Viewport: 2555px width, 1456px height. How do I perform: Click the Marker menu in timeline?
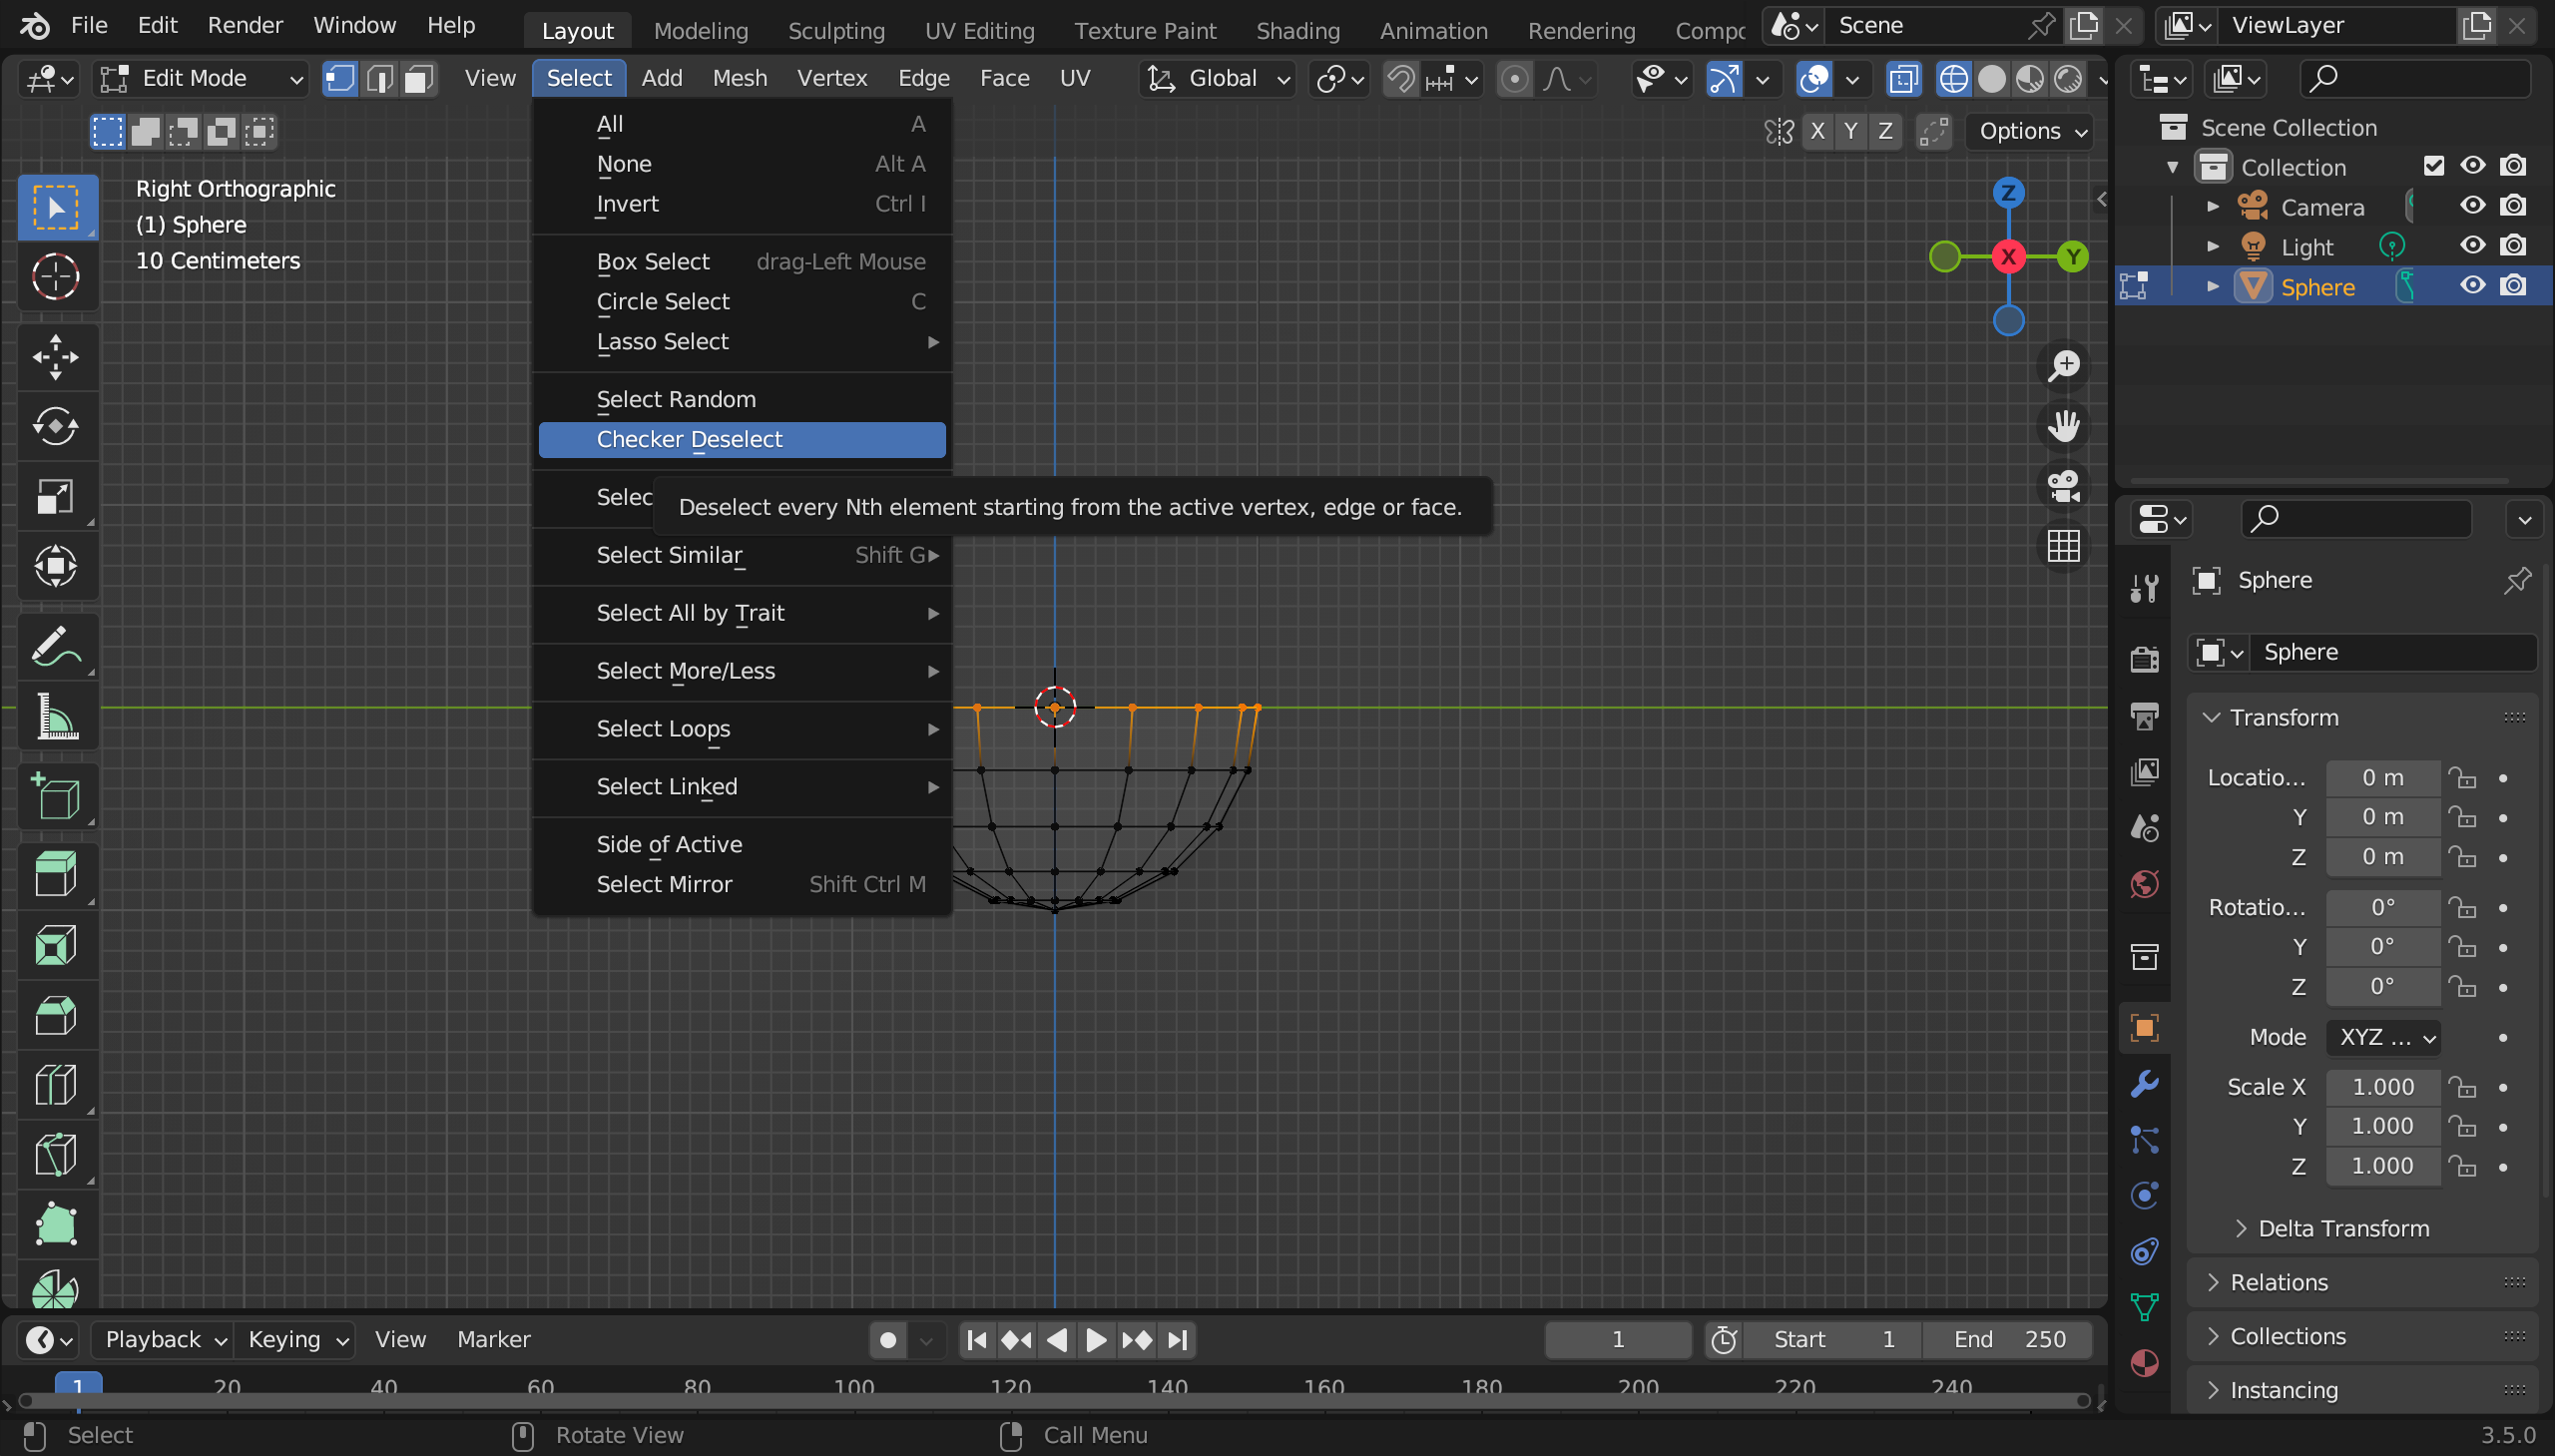pos(493,1339)
